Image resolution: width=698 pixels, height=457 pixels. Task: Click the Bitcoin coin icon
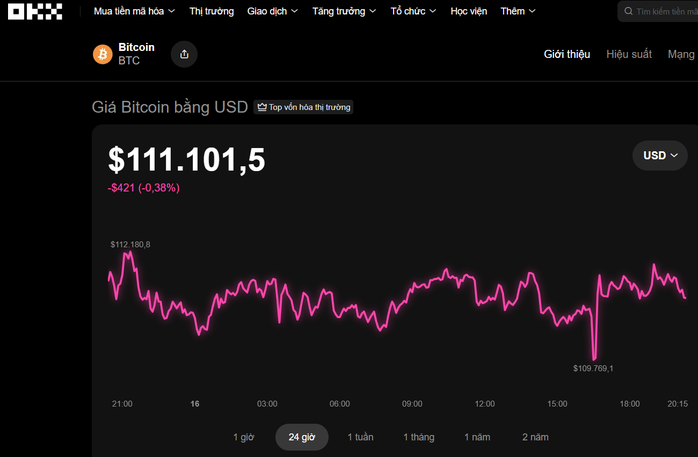(102, 54)
